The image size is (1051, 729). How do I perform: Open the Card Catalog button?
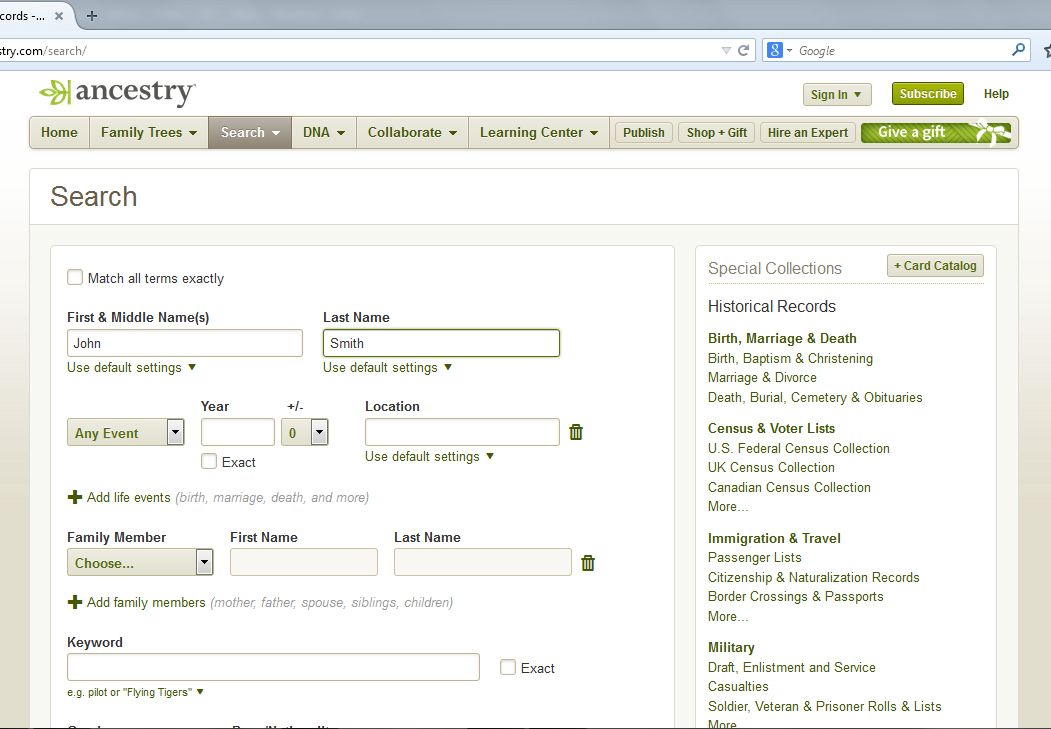click(x=935, y=265)
